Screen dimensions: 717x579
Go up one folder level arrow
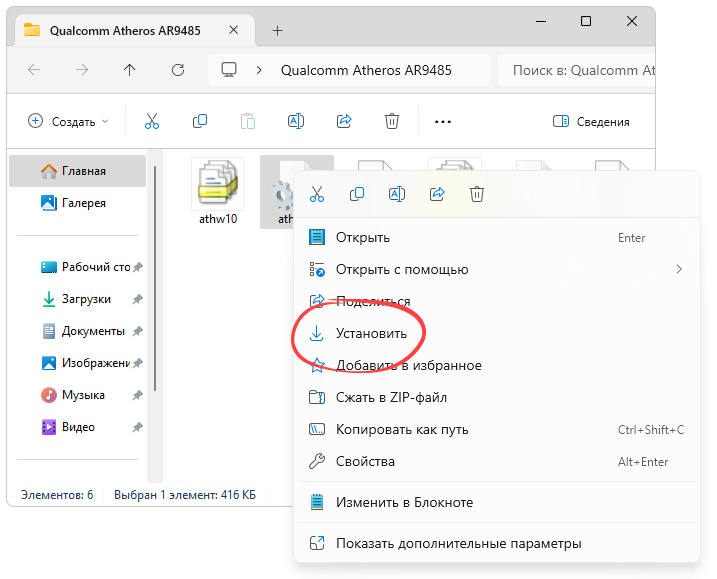129,70
